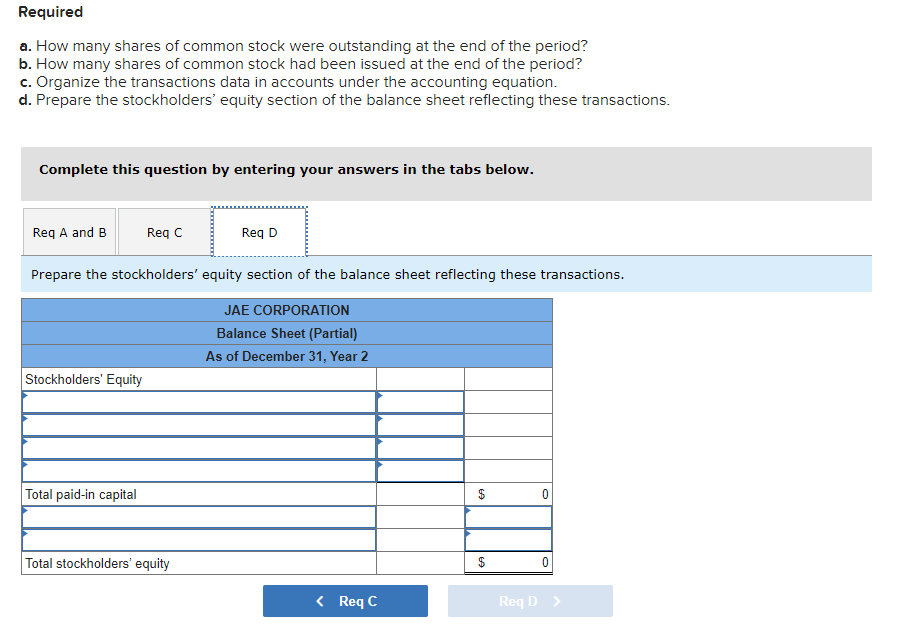Open the account dropdown below Total paid-in capital

[x=197, y=516]
